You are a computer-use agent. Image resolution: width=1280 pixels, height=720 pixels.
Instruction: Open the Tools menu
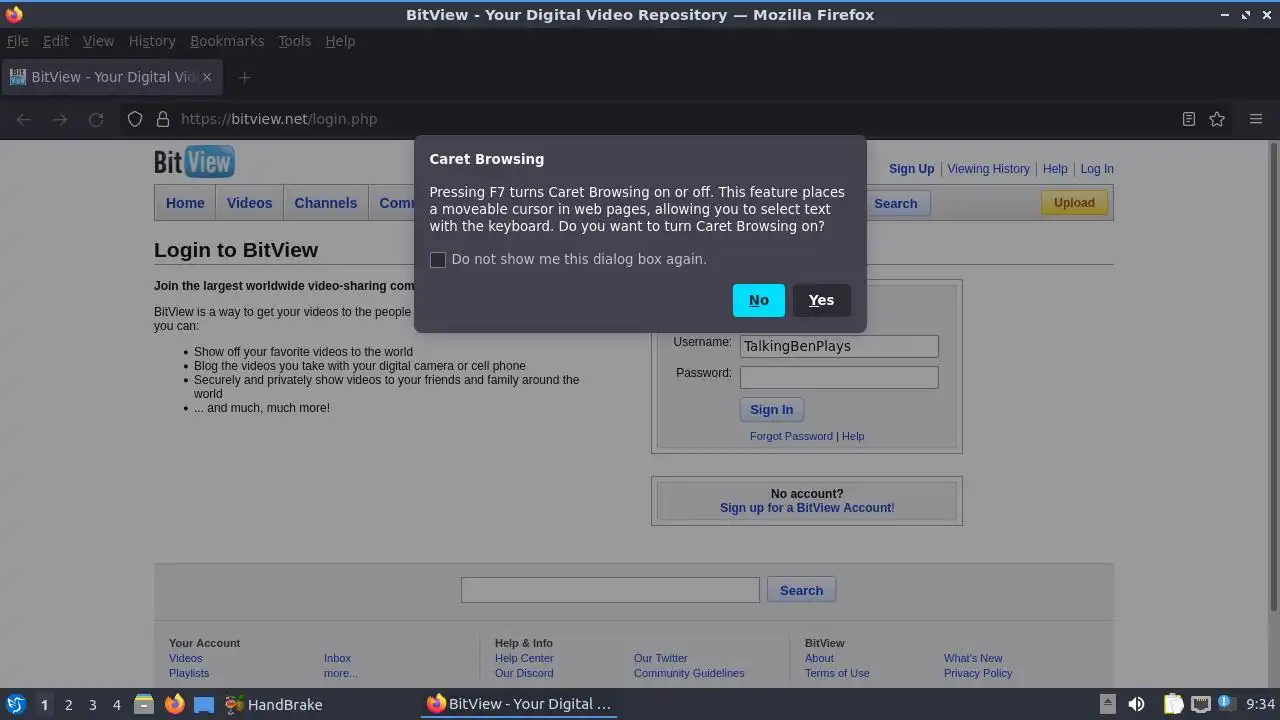tap(294, 41)
